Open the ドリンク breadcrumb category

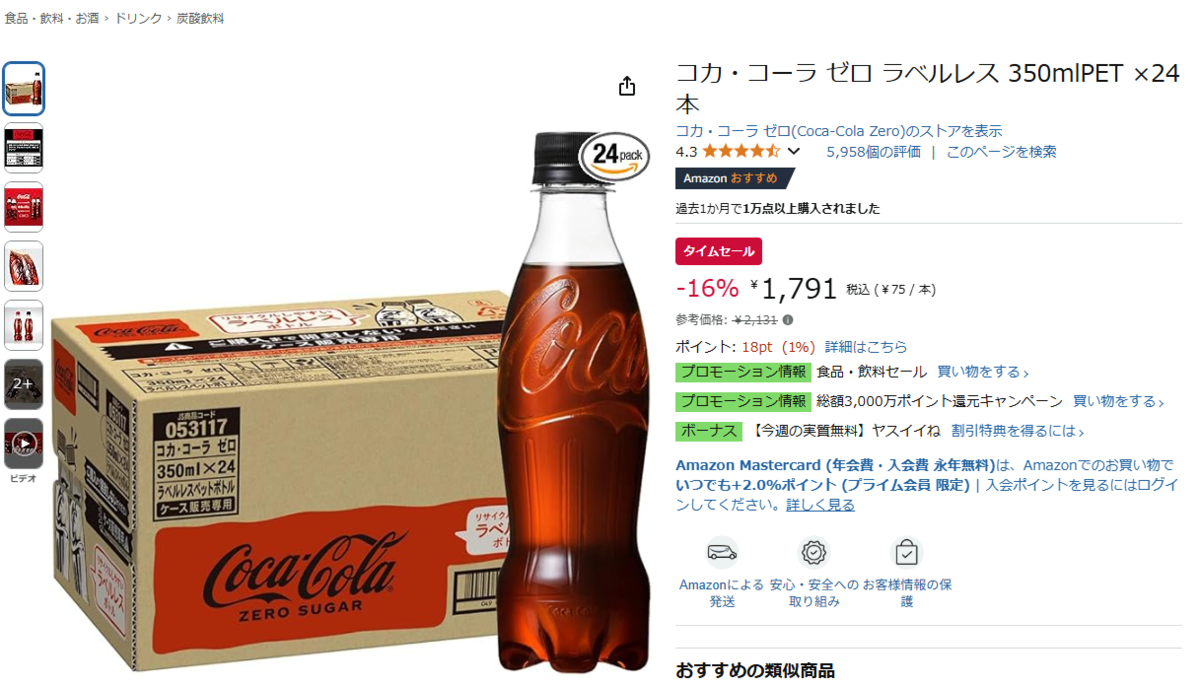[x=138, y=18]
